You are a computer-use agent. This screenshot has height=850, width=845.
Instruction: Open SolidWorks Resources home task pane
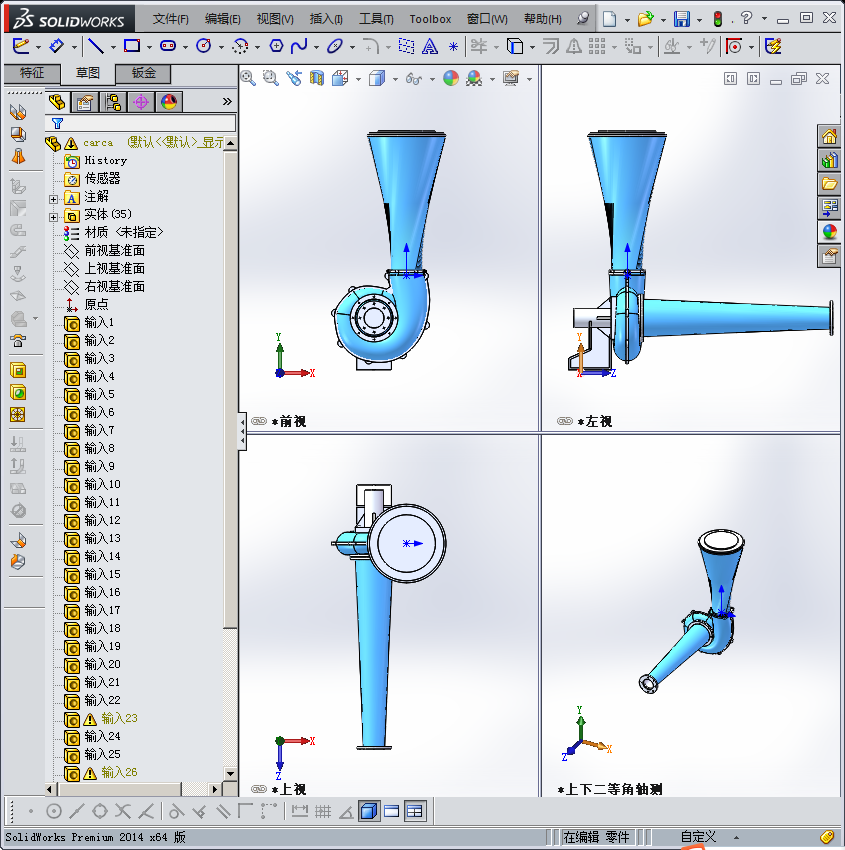[x=829, y=136]
